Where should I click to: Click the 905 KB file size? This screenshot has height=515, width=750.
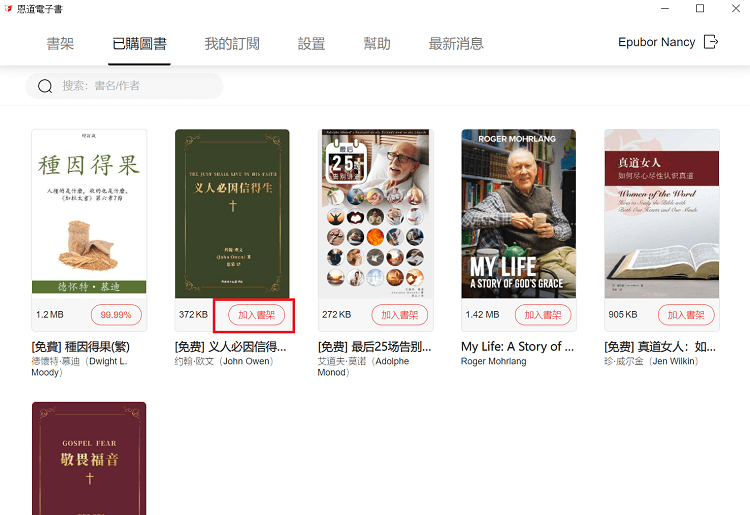[x=623, y=315]
